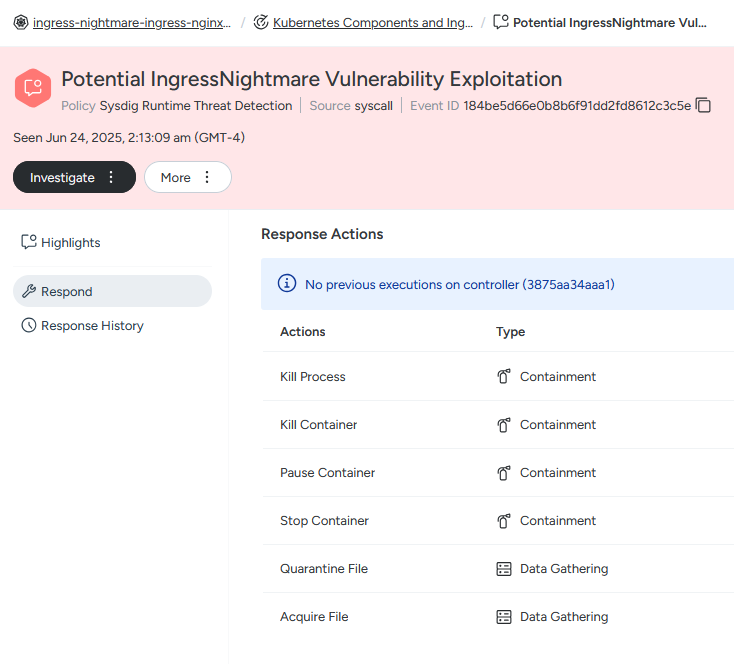This screenshot has width=734, height=664.
Task: Open the Response History tab
Action: [112, 325]
